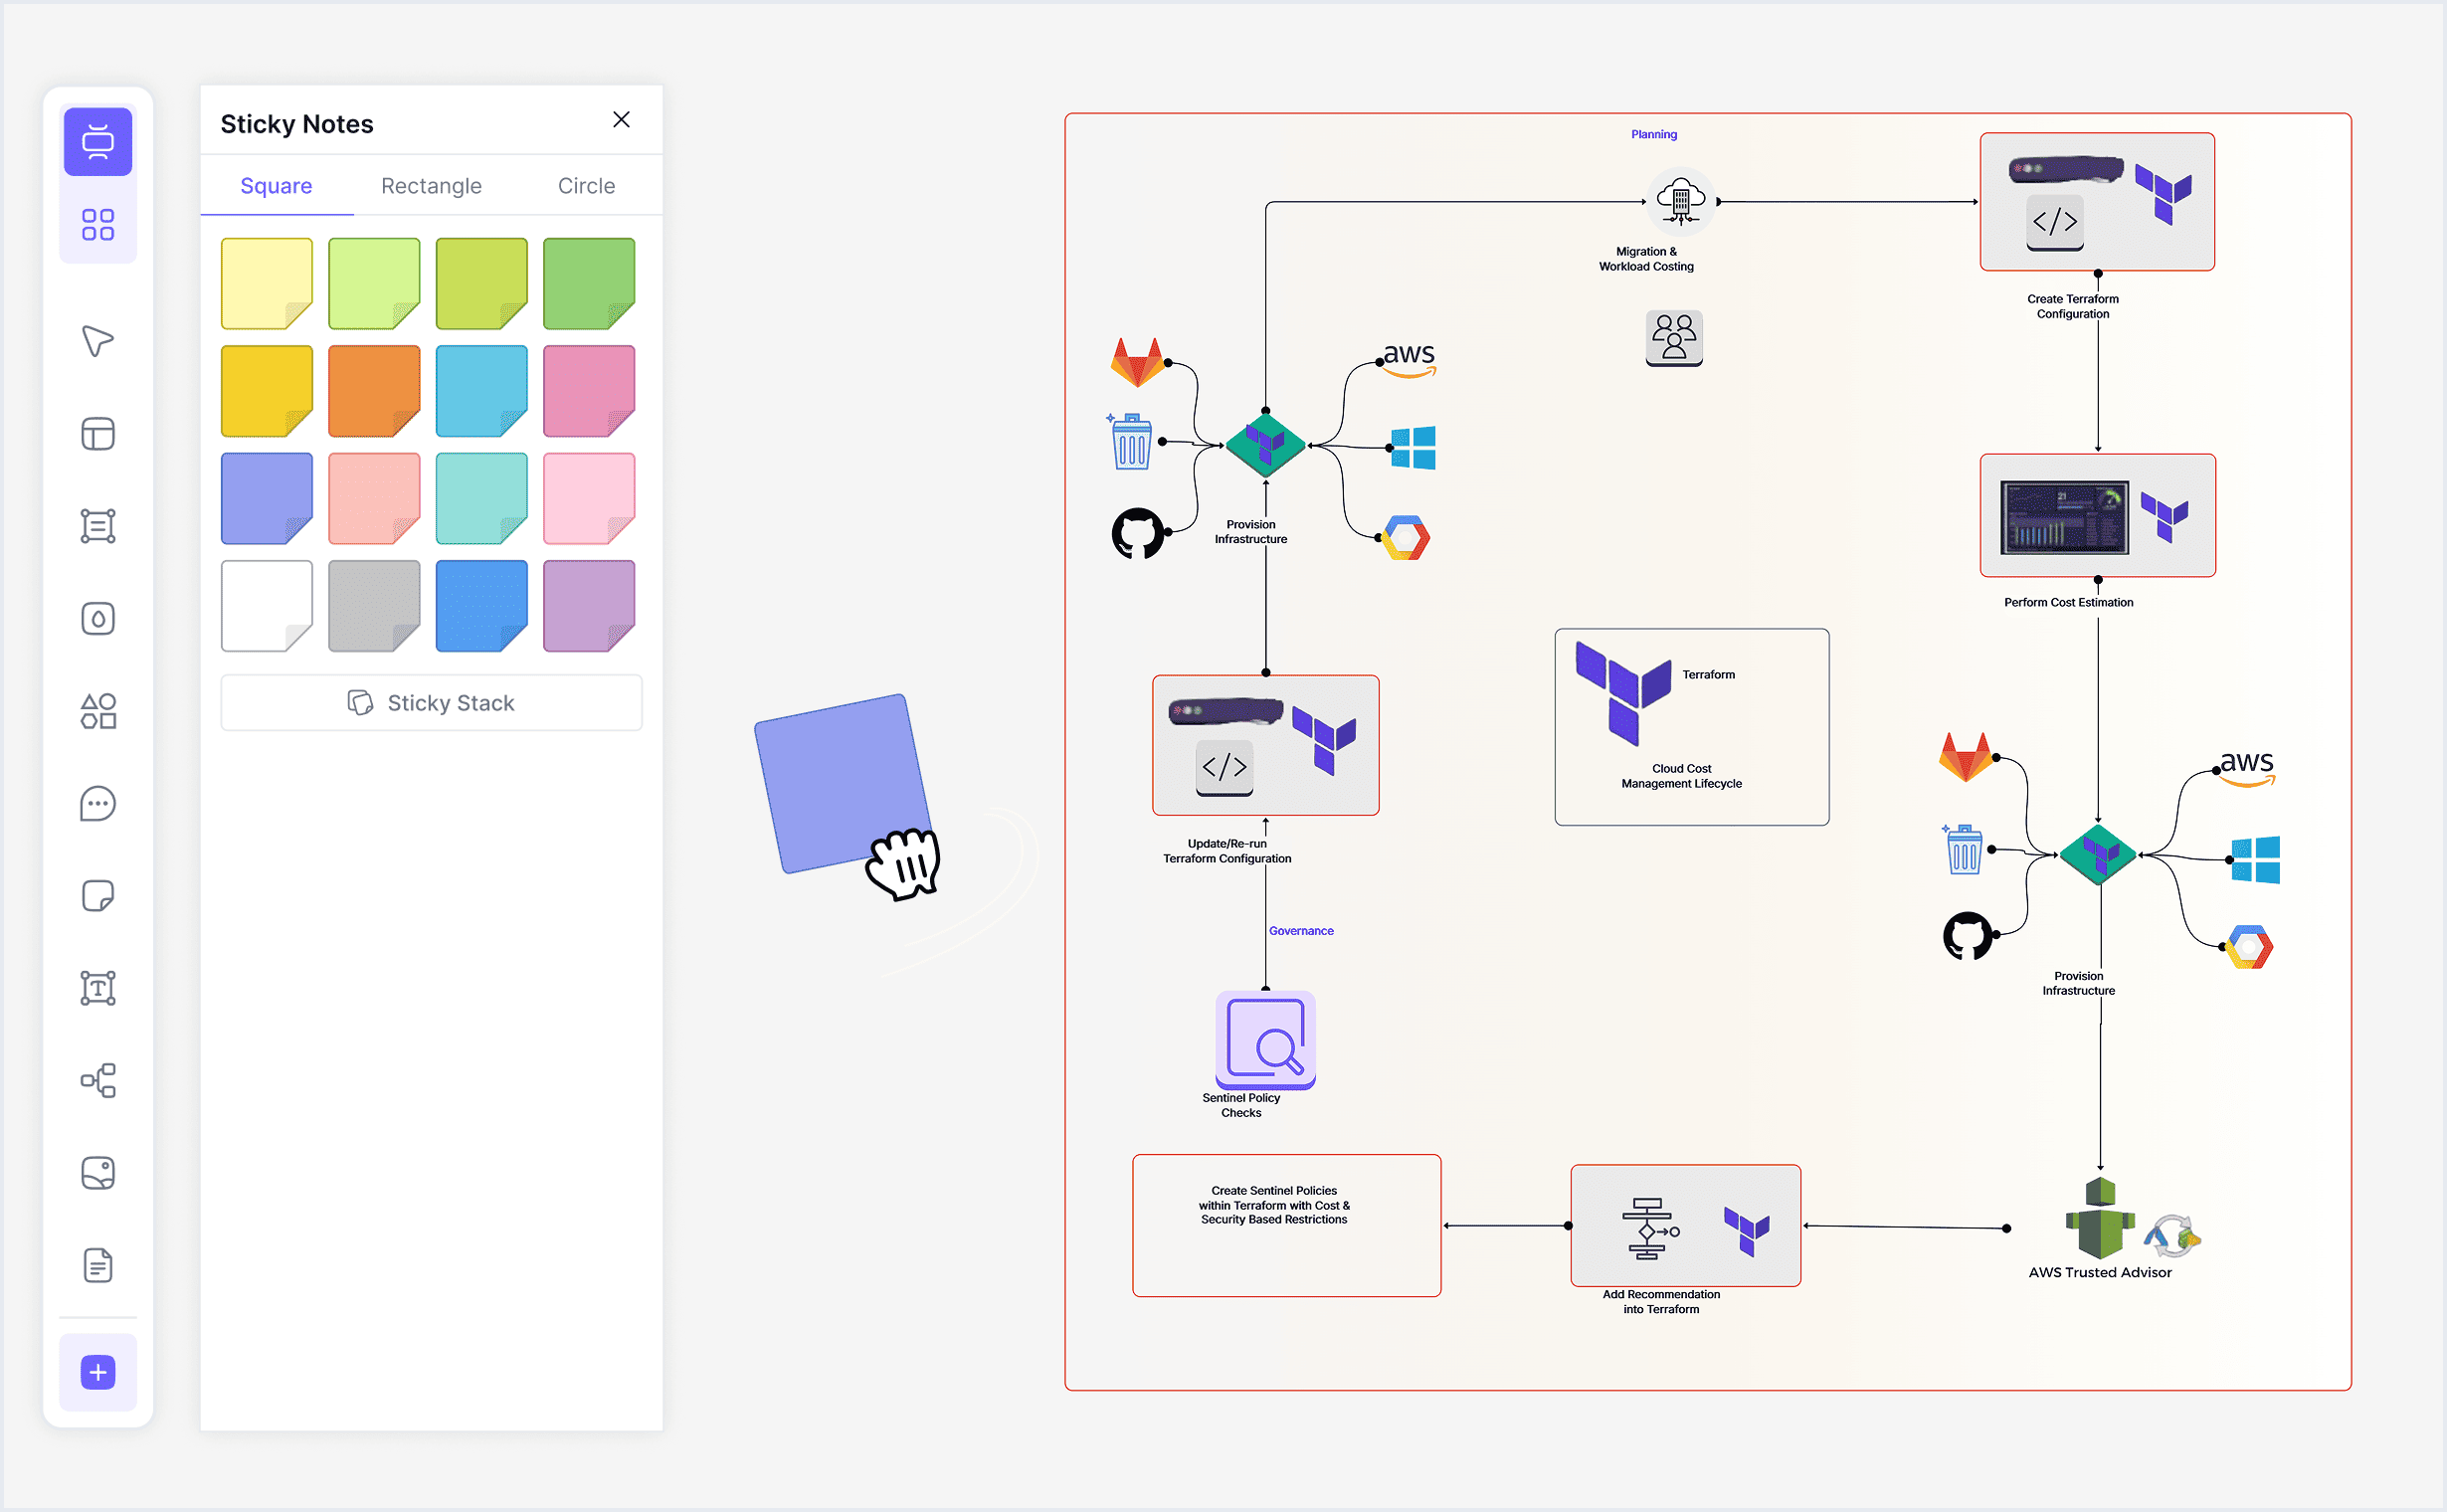Click the AWS Trusted Advisor icon
The width and height of the screenshot is (2447, 1512).
point(2100,1219)
